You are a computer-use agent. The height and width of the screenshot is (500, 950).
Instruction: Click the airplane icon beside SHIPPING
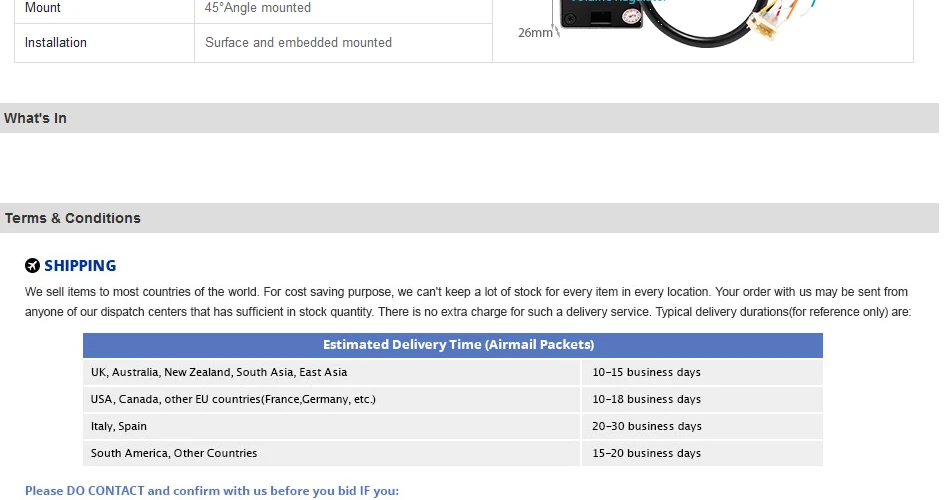(32, 265)
